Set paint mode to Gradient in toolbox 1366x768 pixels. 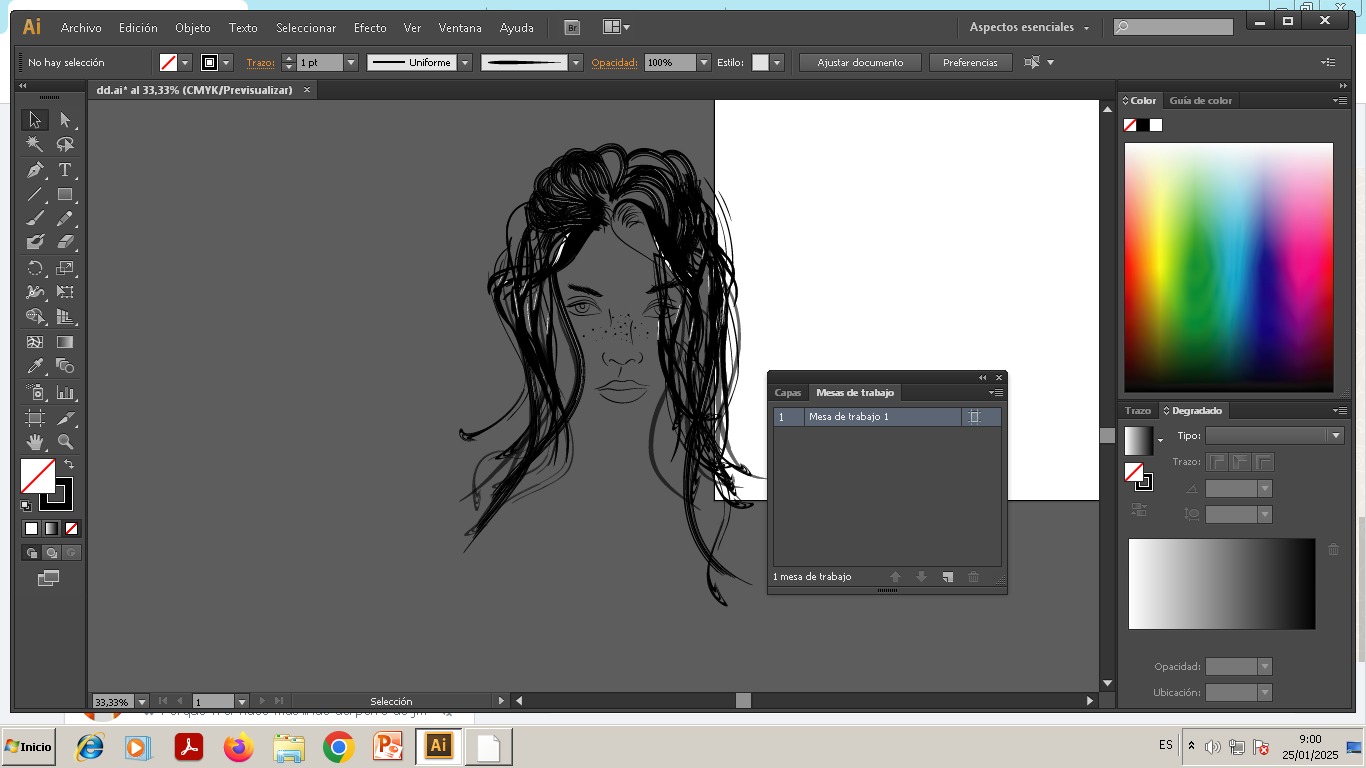[51, 528]
